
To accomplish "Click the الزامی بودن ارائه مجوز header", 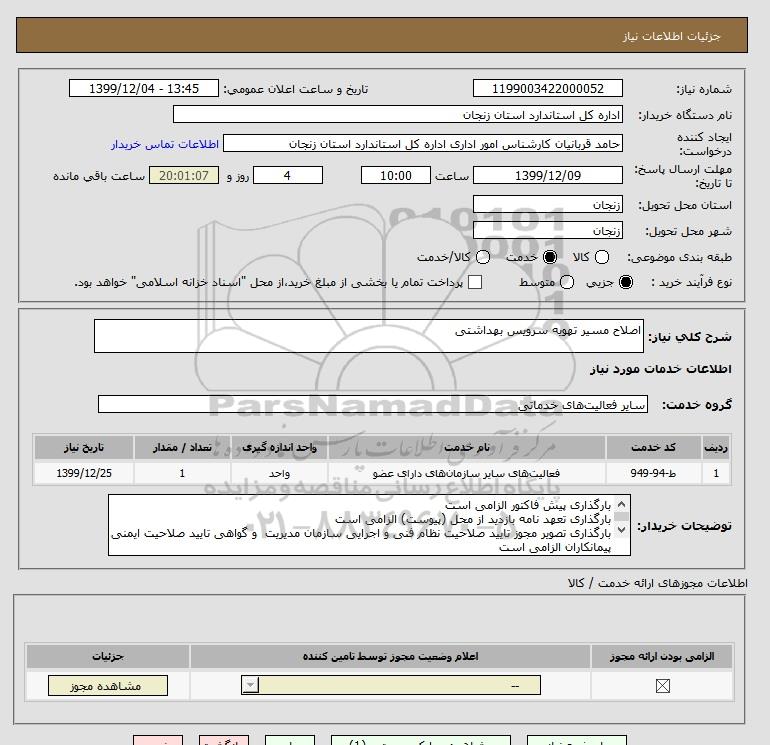I will (662, 656).
